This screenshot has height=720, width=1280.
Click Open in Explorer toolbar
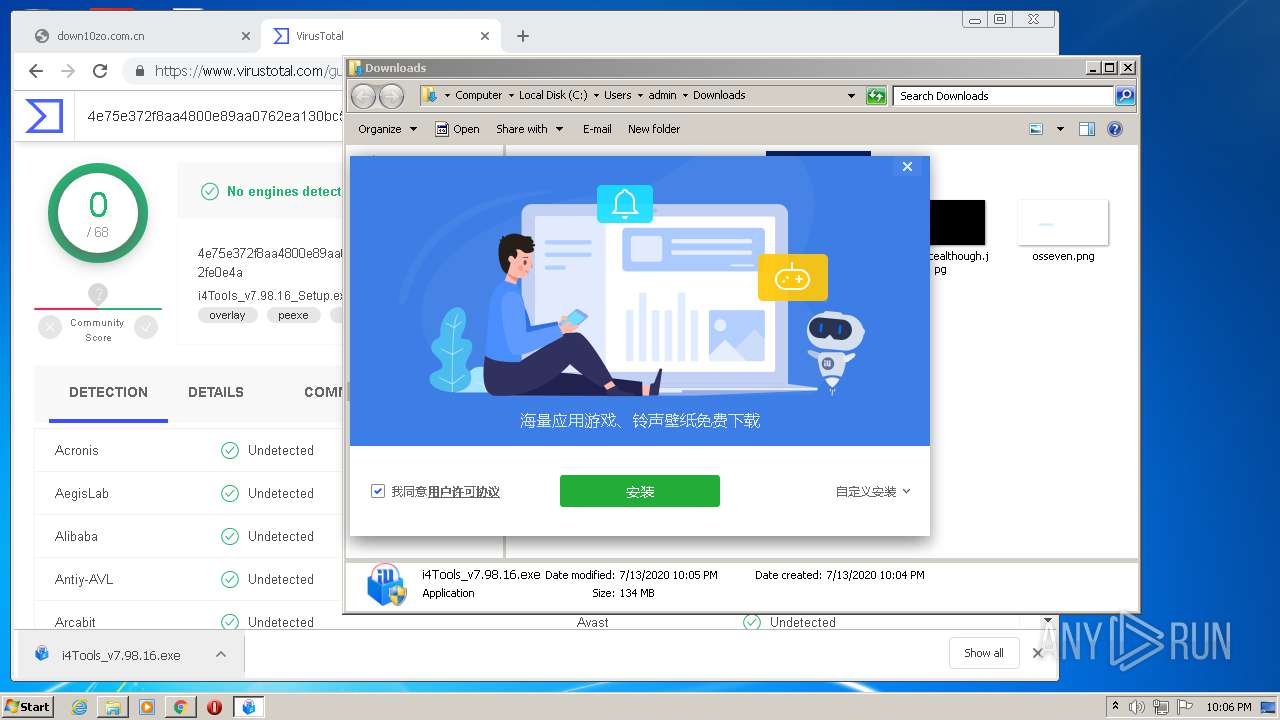click(x=458, y=129)
